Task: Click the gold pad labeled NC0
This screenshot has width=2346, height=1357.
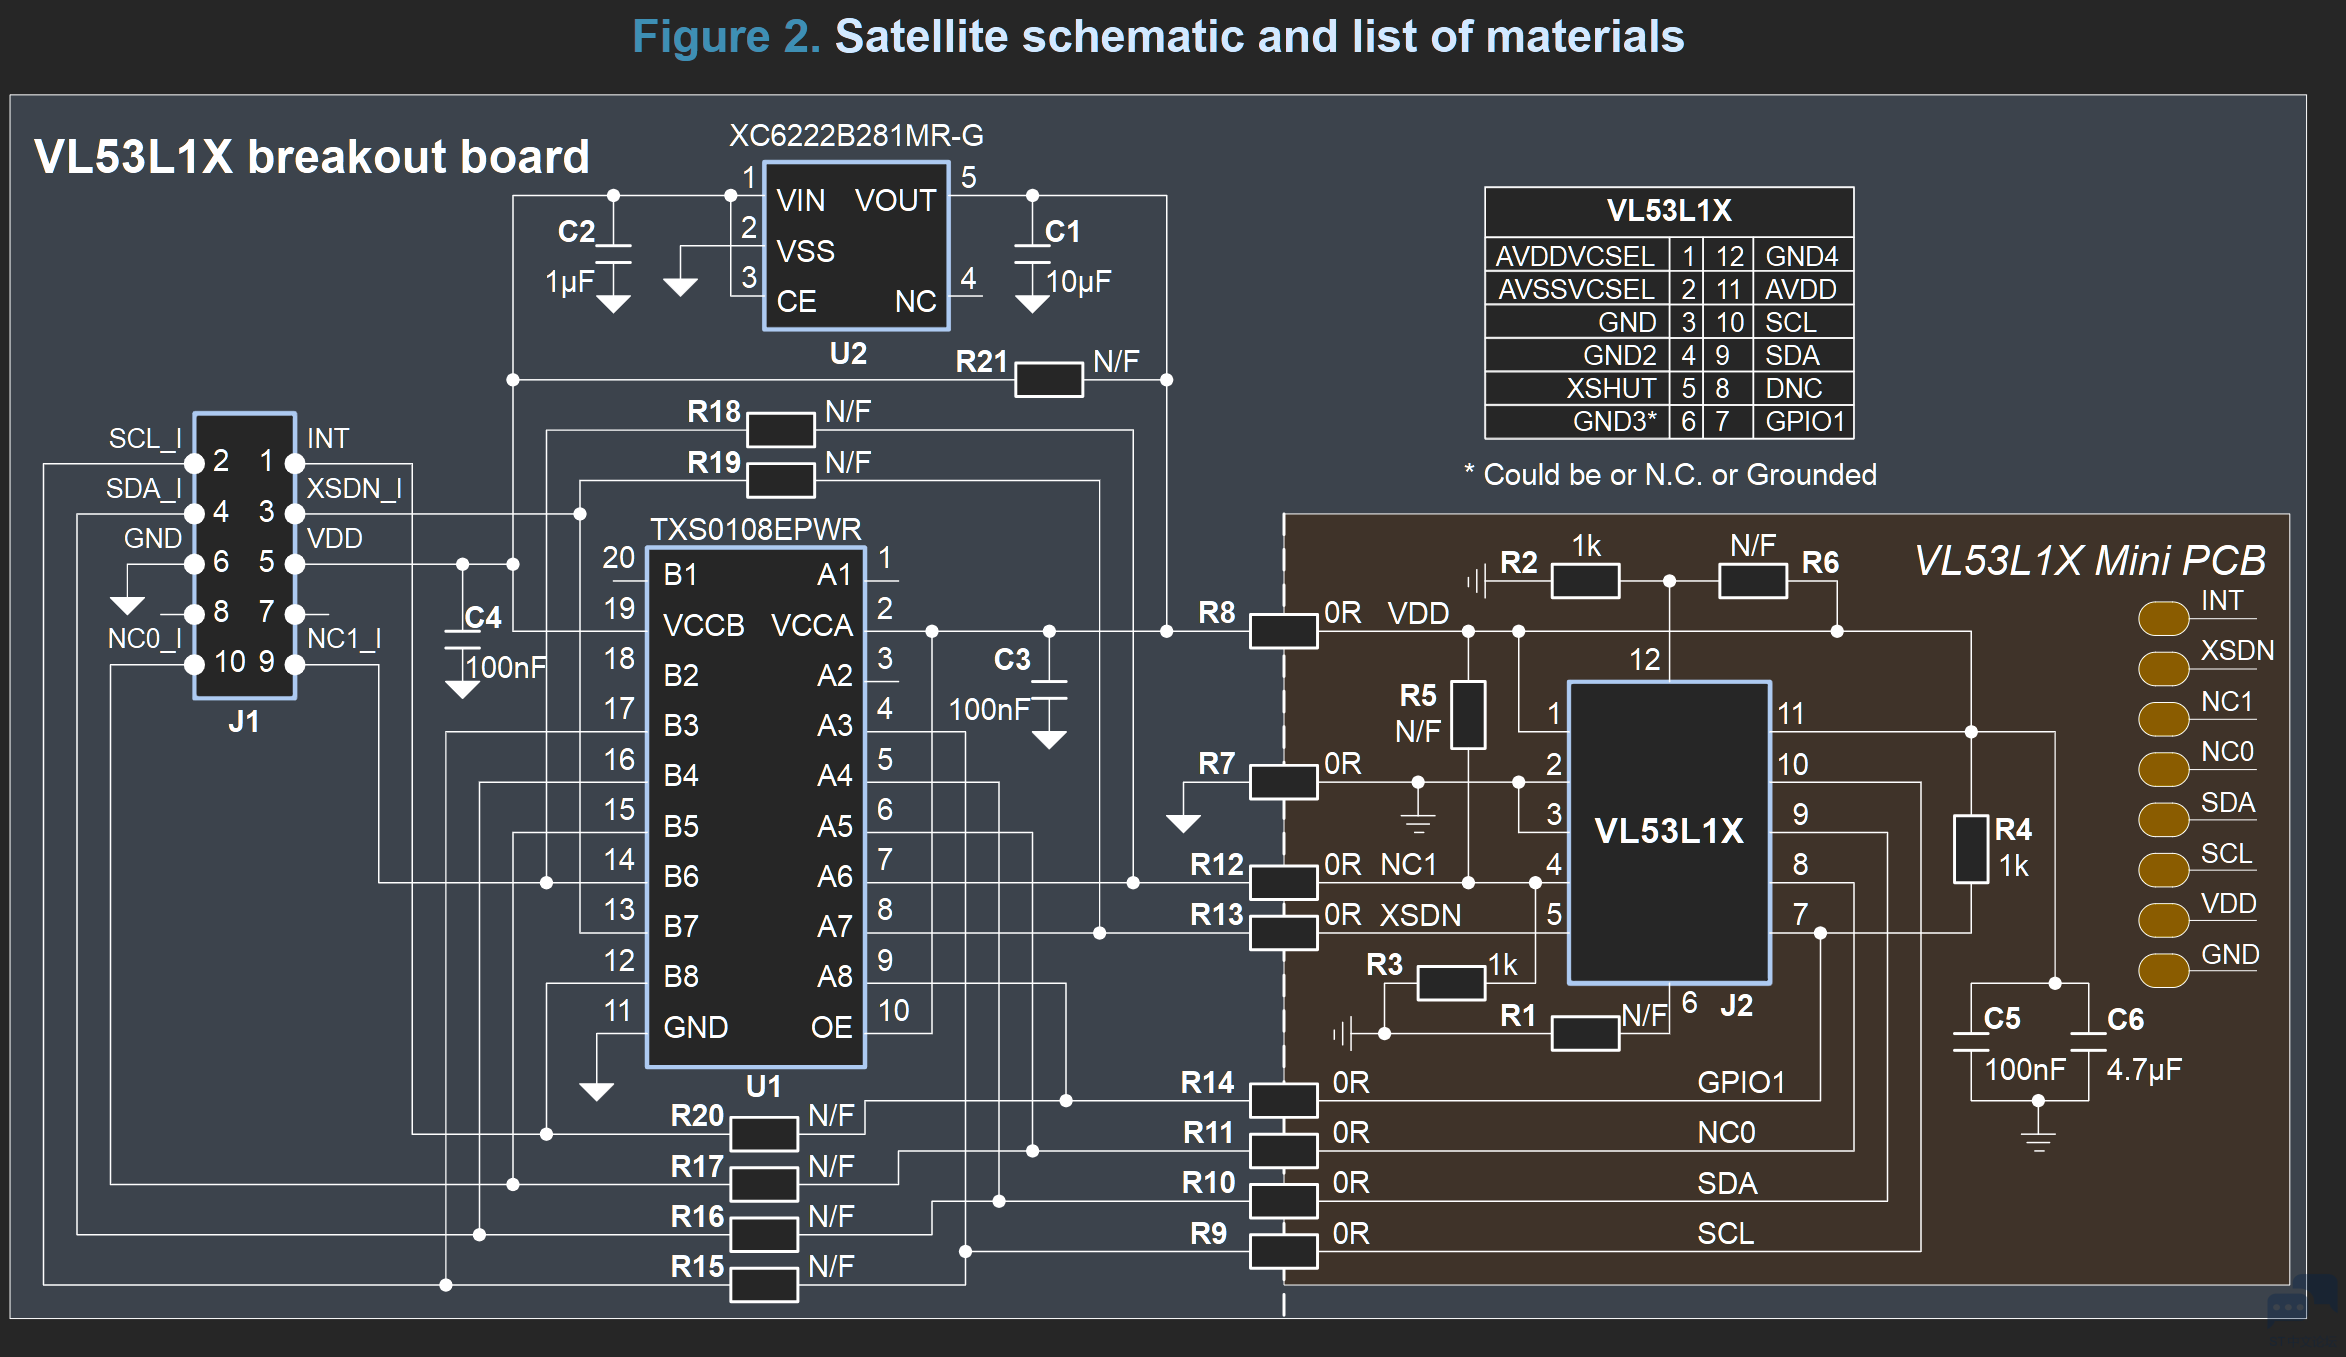Action: [2163, 769]
